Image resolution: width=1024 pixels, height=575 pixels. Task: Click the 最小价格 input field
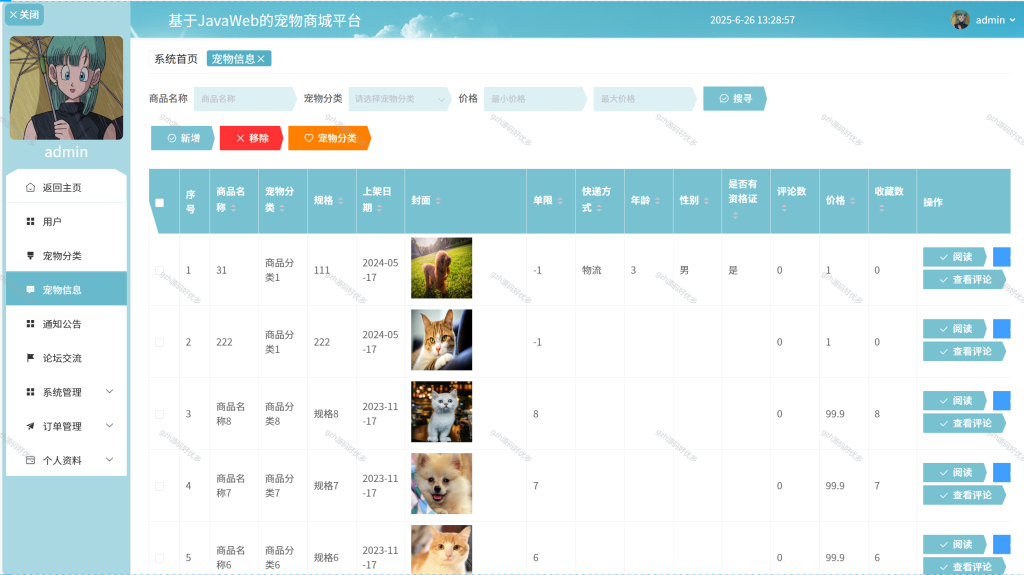pyautogui.click(x=536, y=99)
